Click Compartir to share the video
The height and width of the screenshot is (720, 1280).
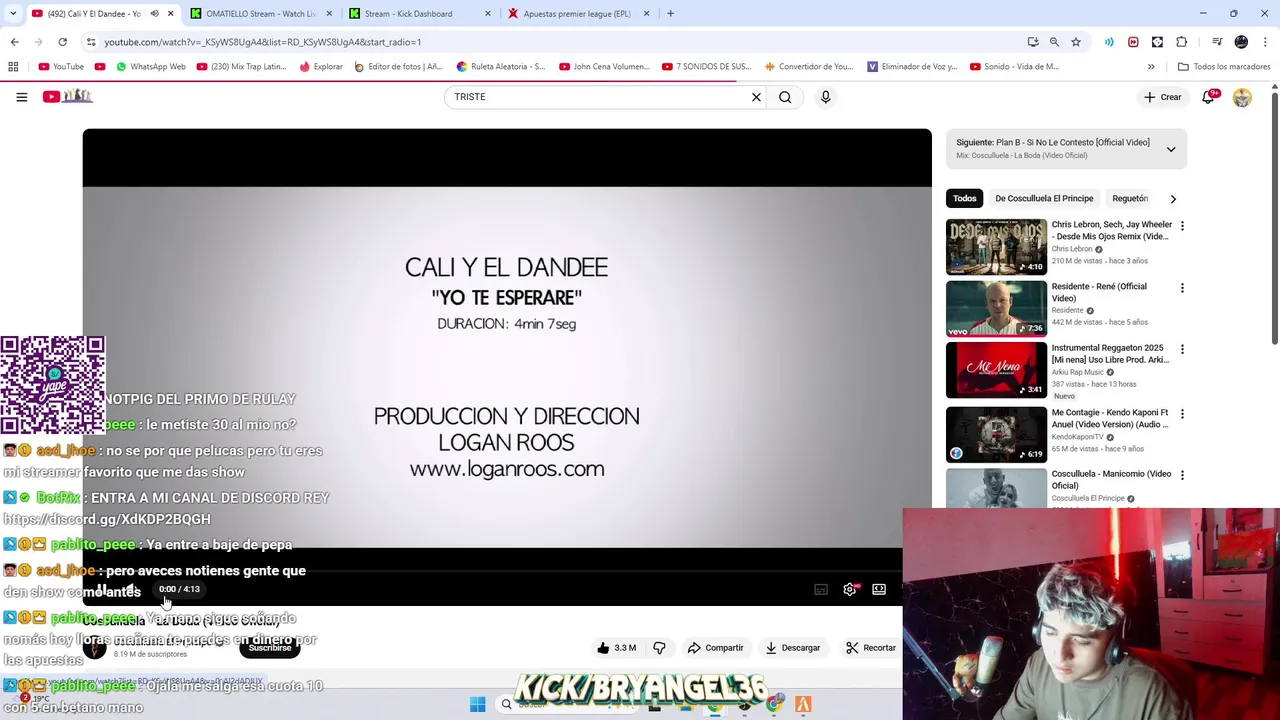click(715, 648)
